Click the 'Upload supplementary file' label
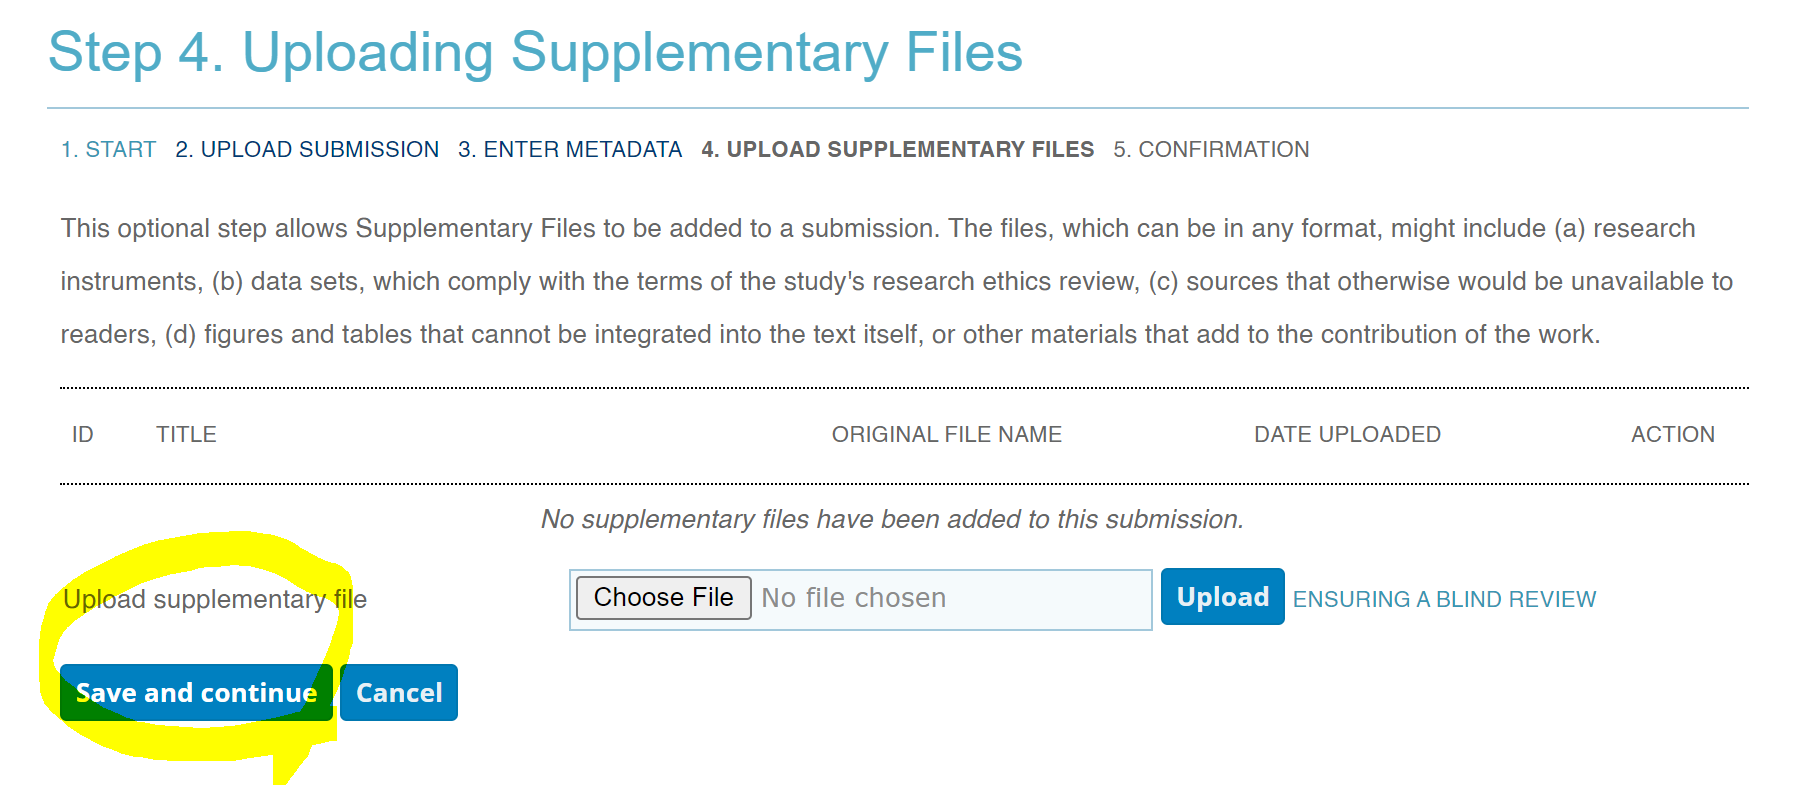 [x=215, y=599]
